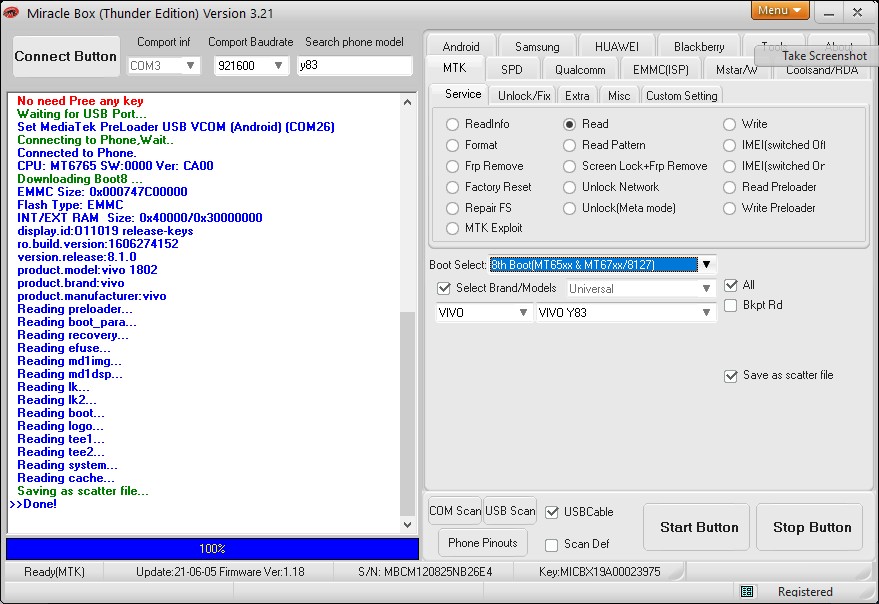The width and height of the screenshot is (879, 604).
Task: Toggle the All checkbox
Action: 730,285
